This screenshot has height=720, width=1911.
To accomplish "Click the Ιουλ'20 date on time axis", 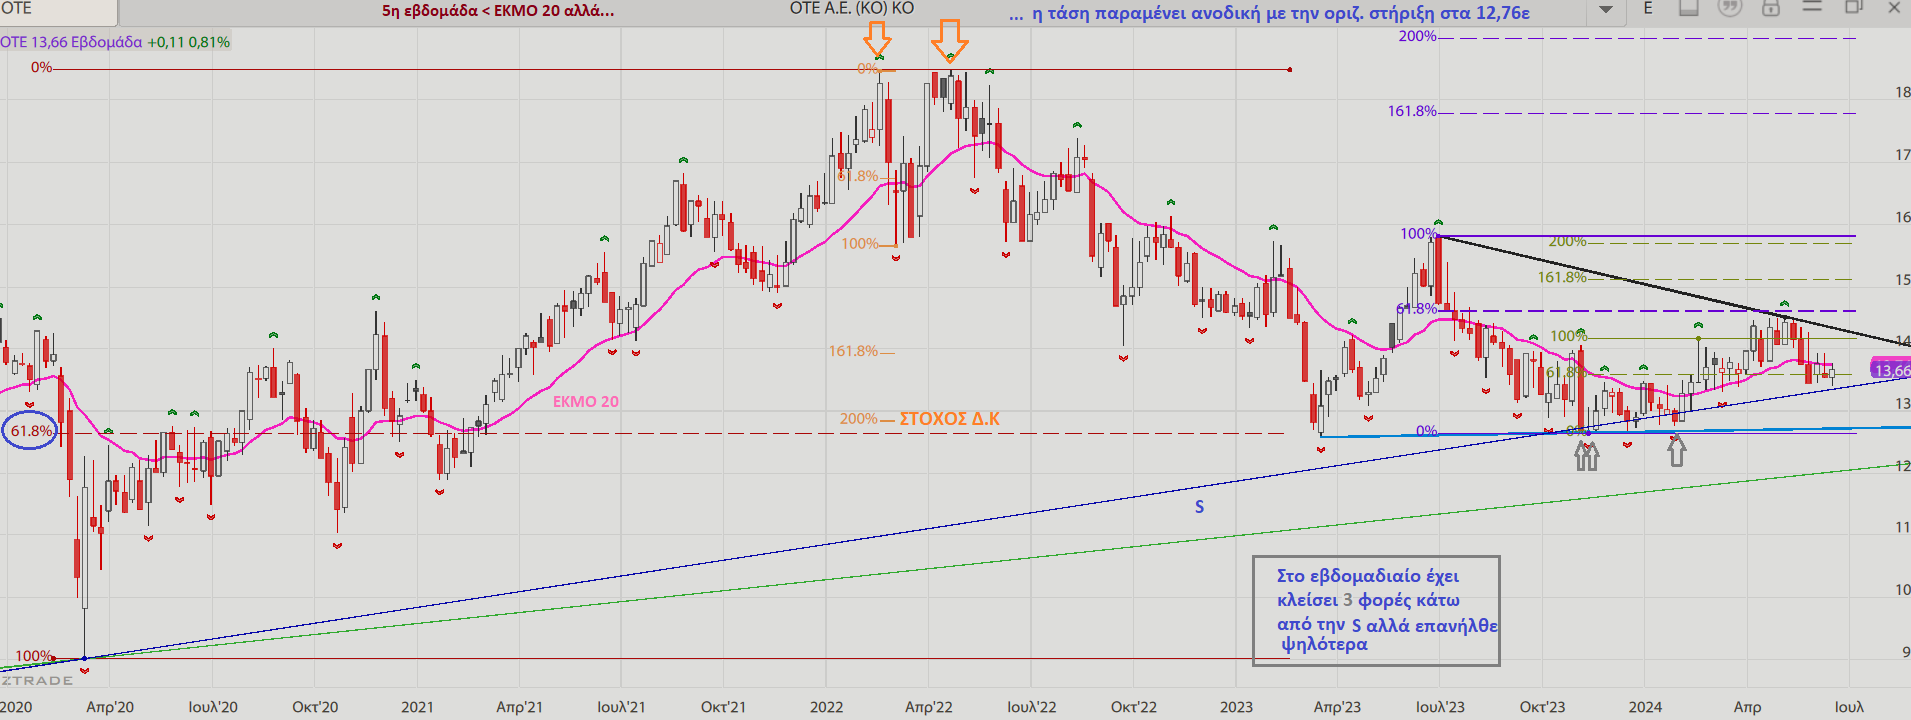I will tap(213, 707).
